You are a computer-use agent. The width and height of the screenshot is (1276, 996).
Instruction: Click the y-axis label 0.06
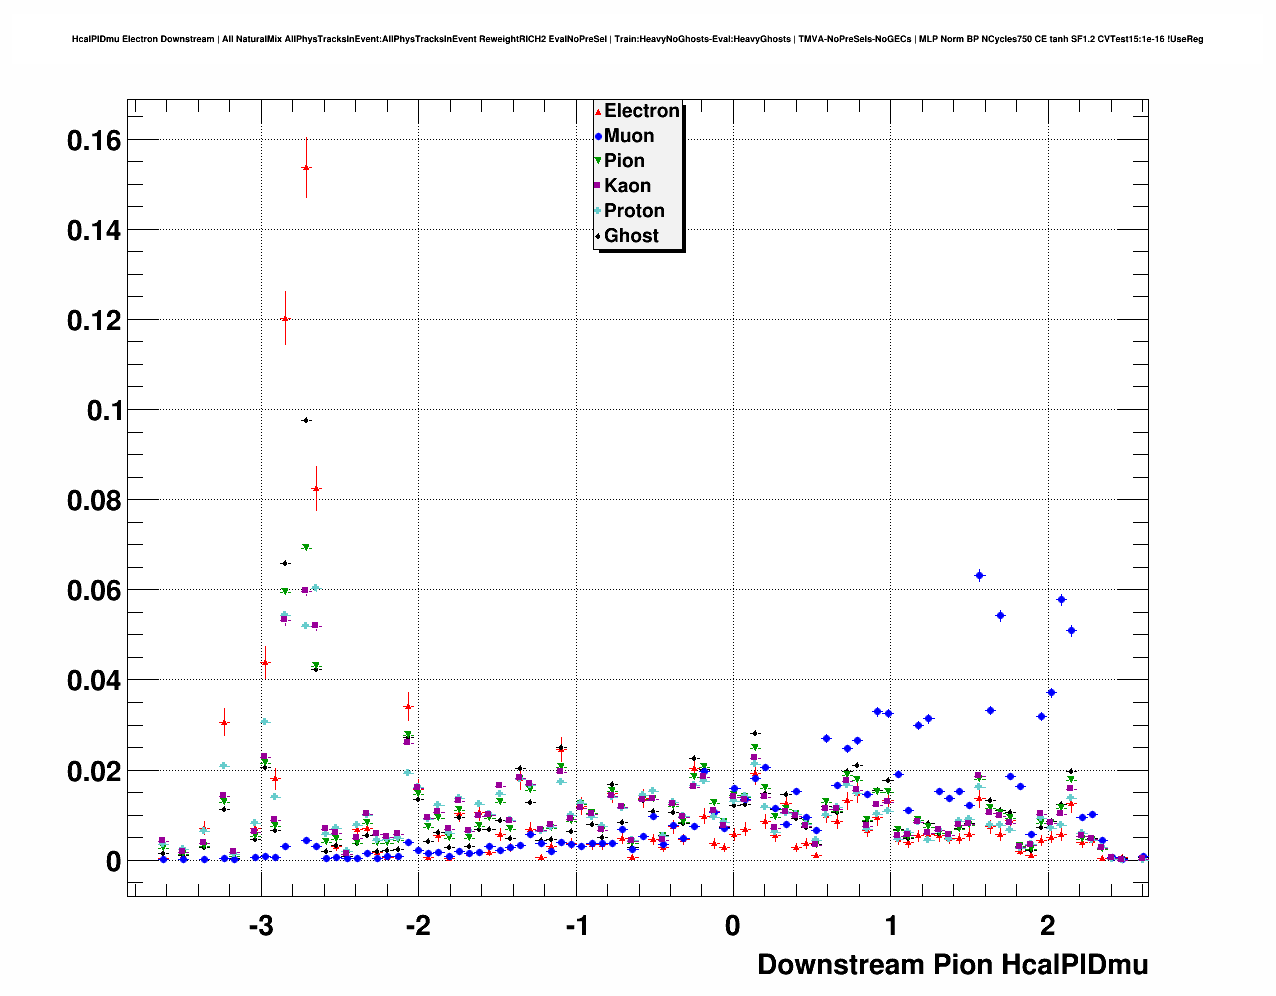[x=94, y=591]
